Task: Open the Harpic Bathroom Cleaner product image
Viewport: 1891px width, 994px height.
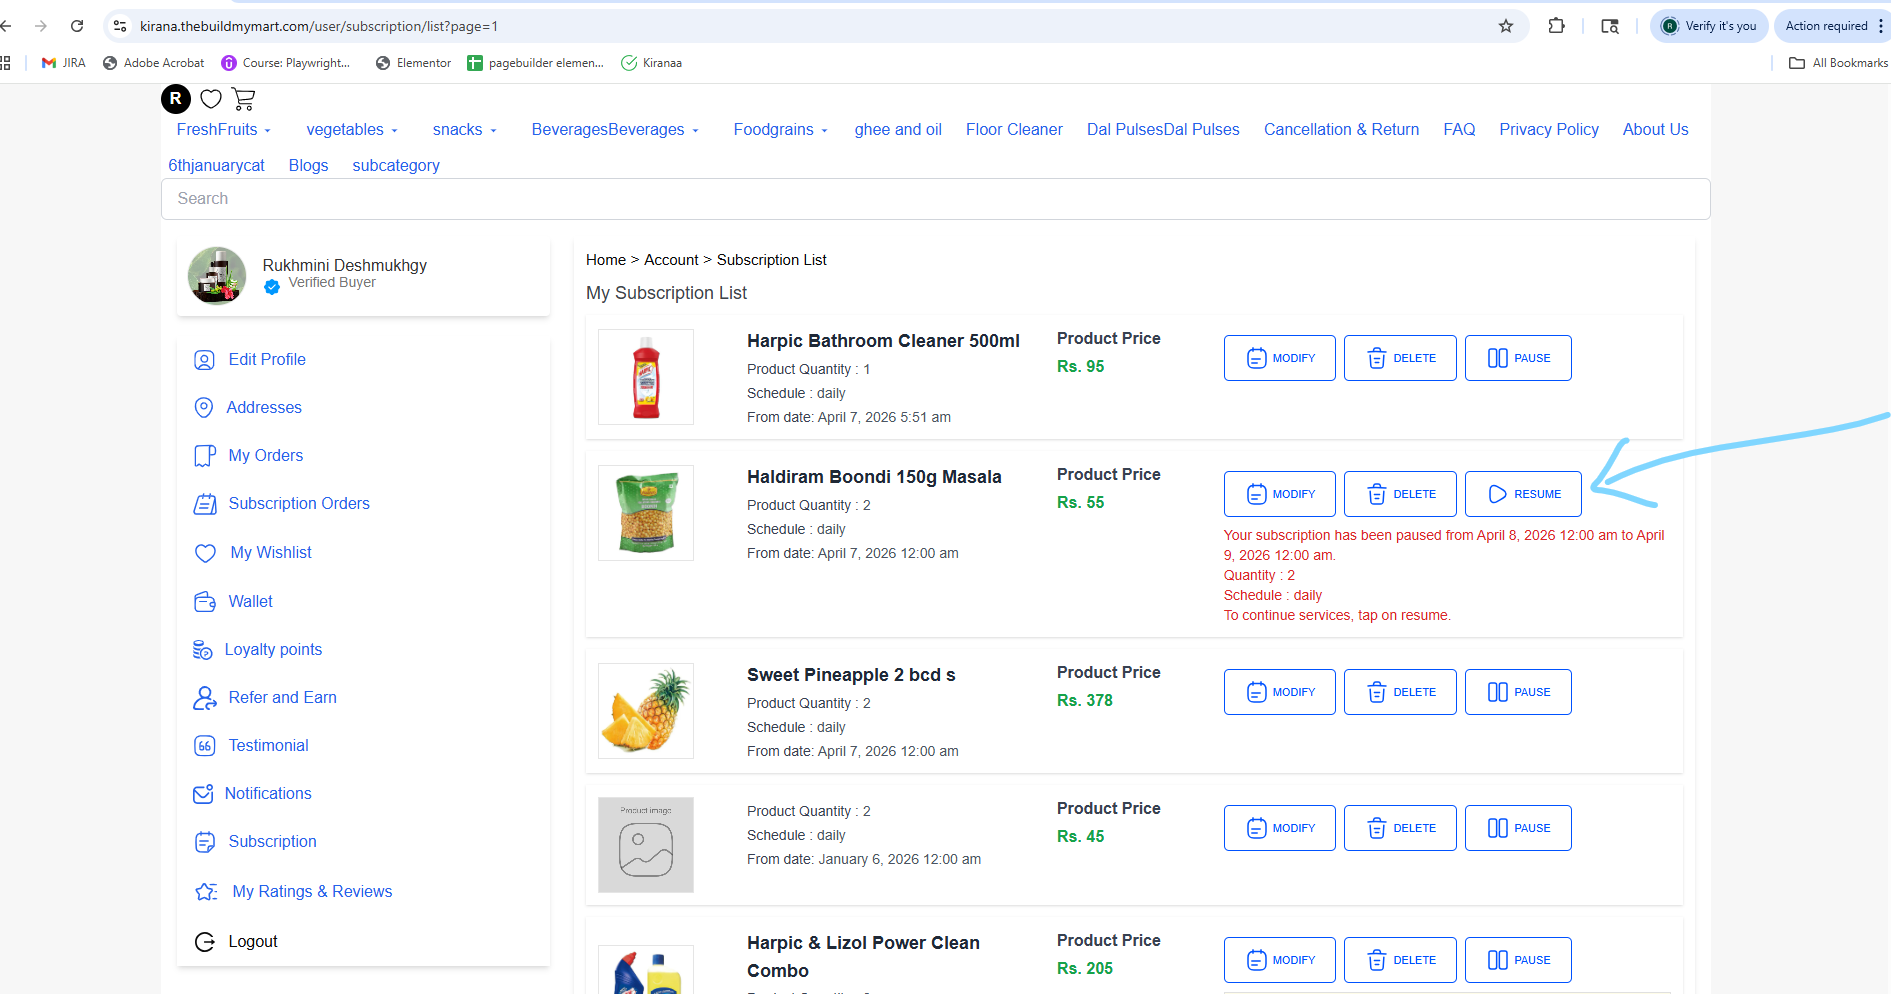Action: tap(646, 377)
